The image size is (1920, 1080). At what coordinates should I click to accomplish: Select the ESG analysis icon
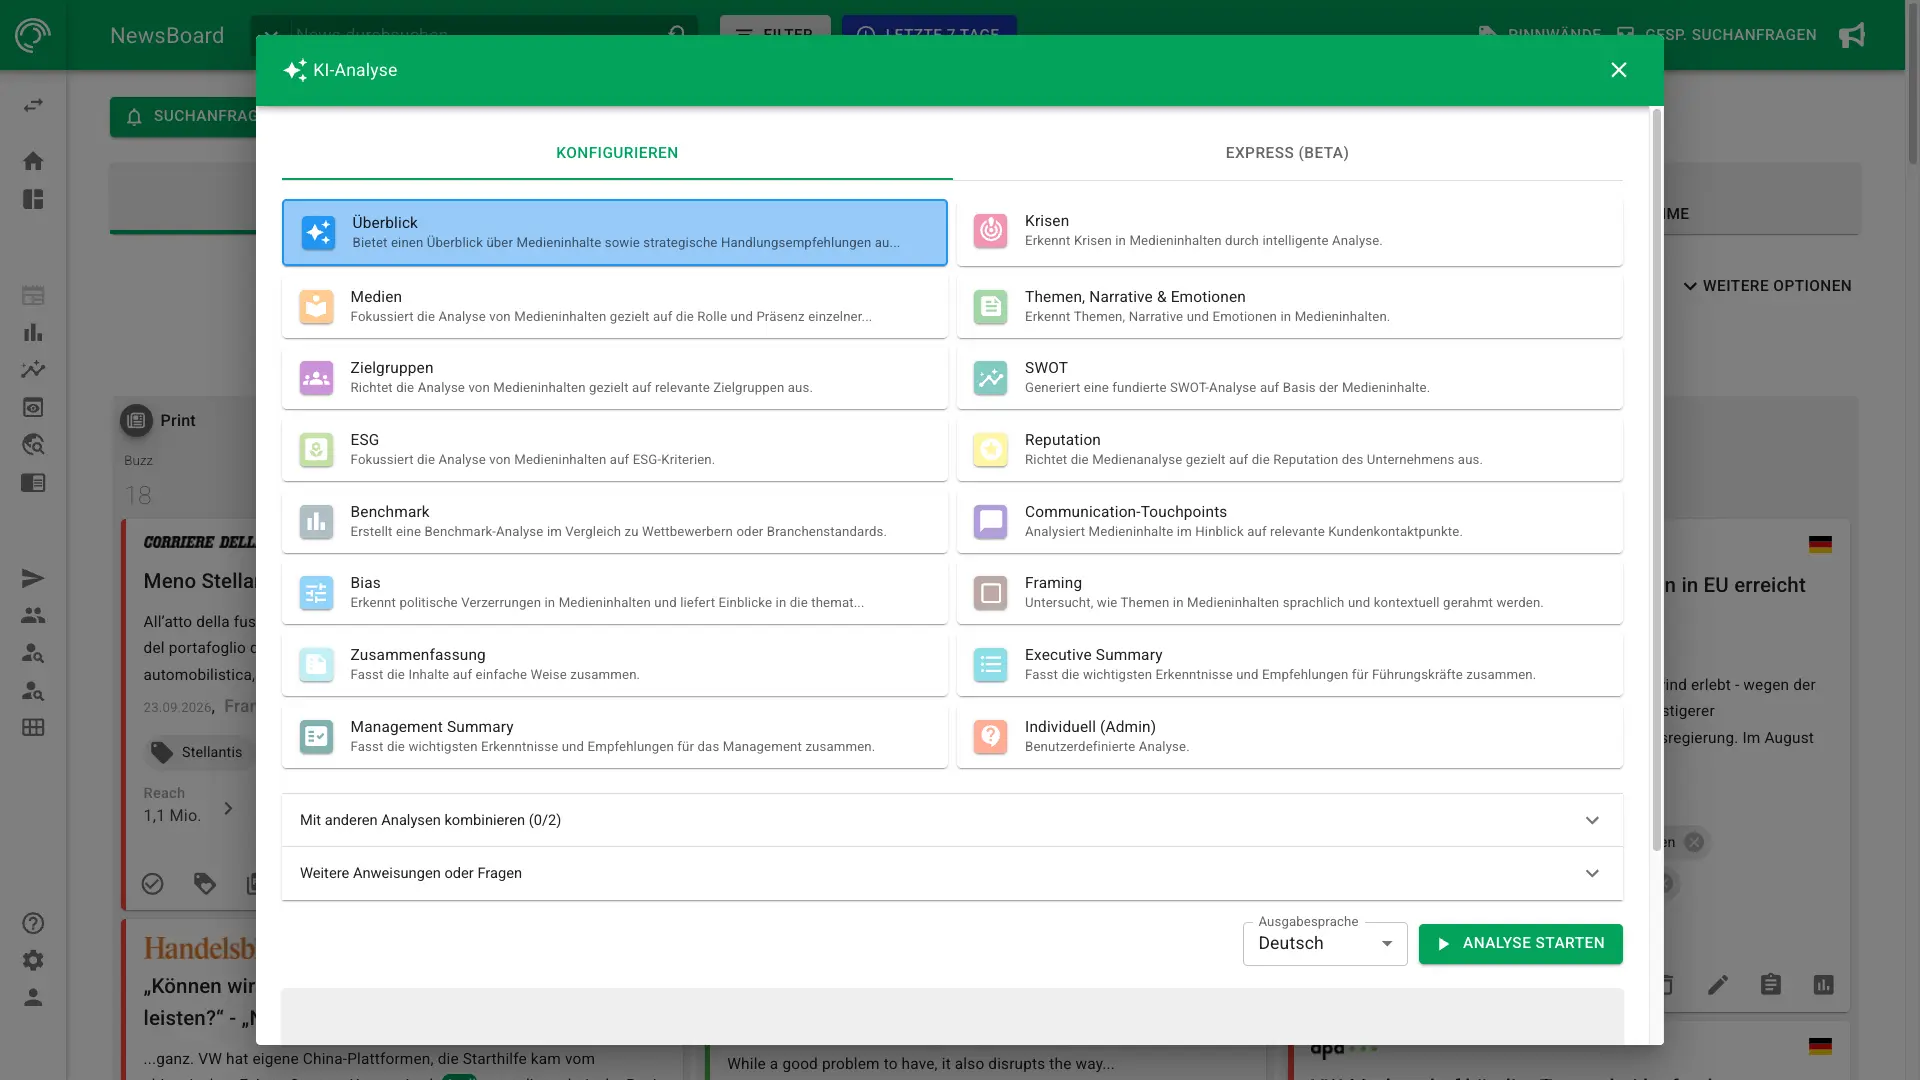coord(316,450)
